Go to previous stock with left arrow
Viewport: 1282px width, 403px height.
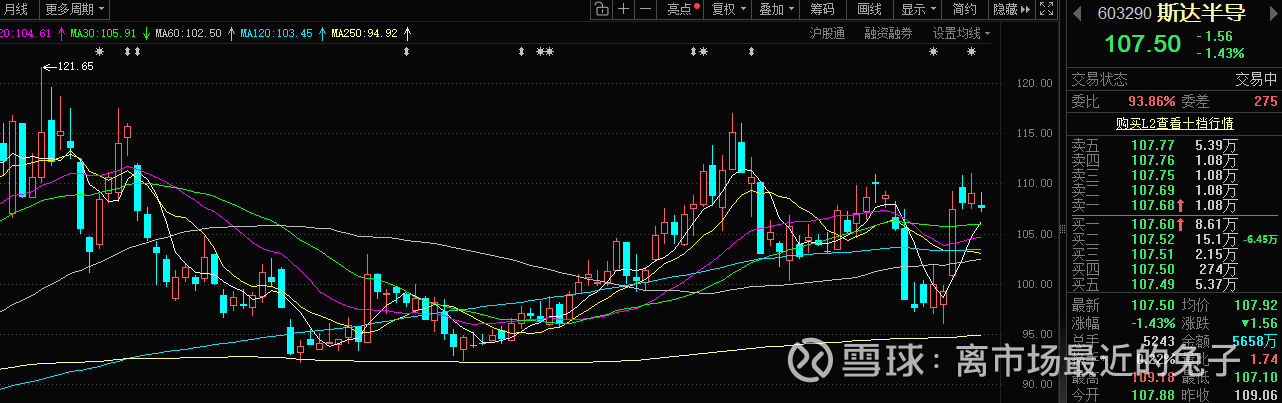(x=1075, y=13)
